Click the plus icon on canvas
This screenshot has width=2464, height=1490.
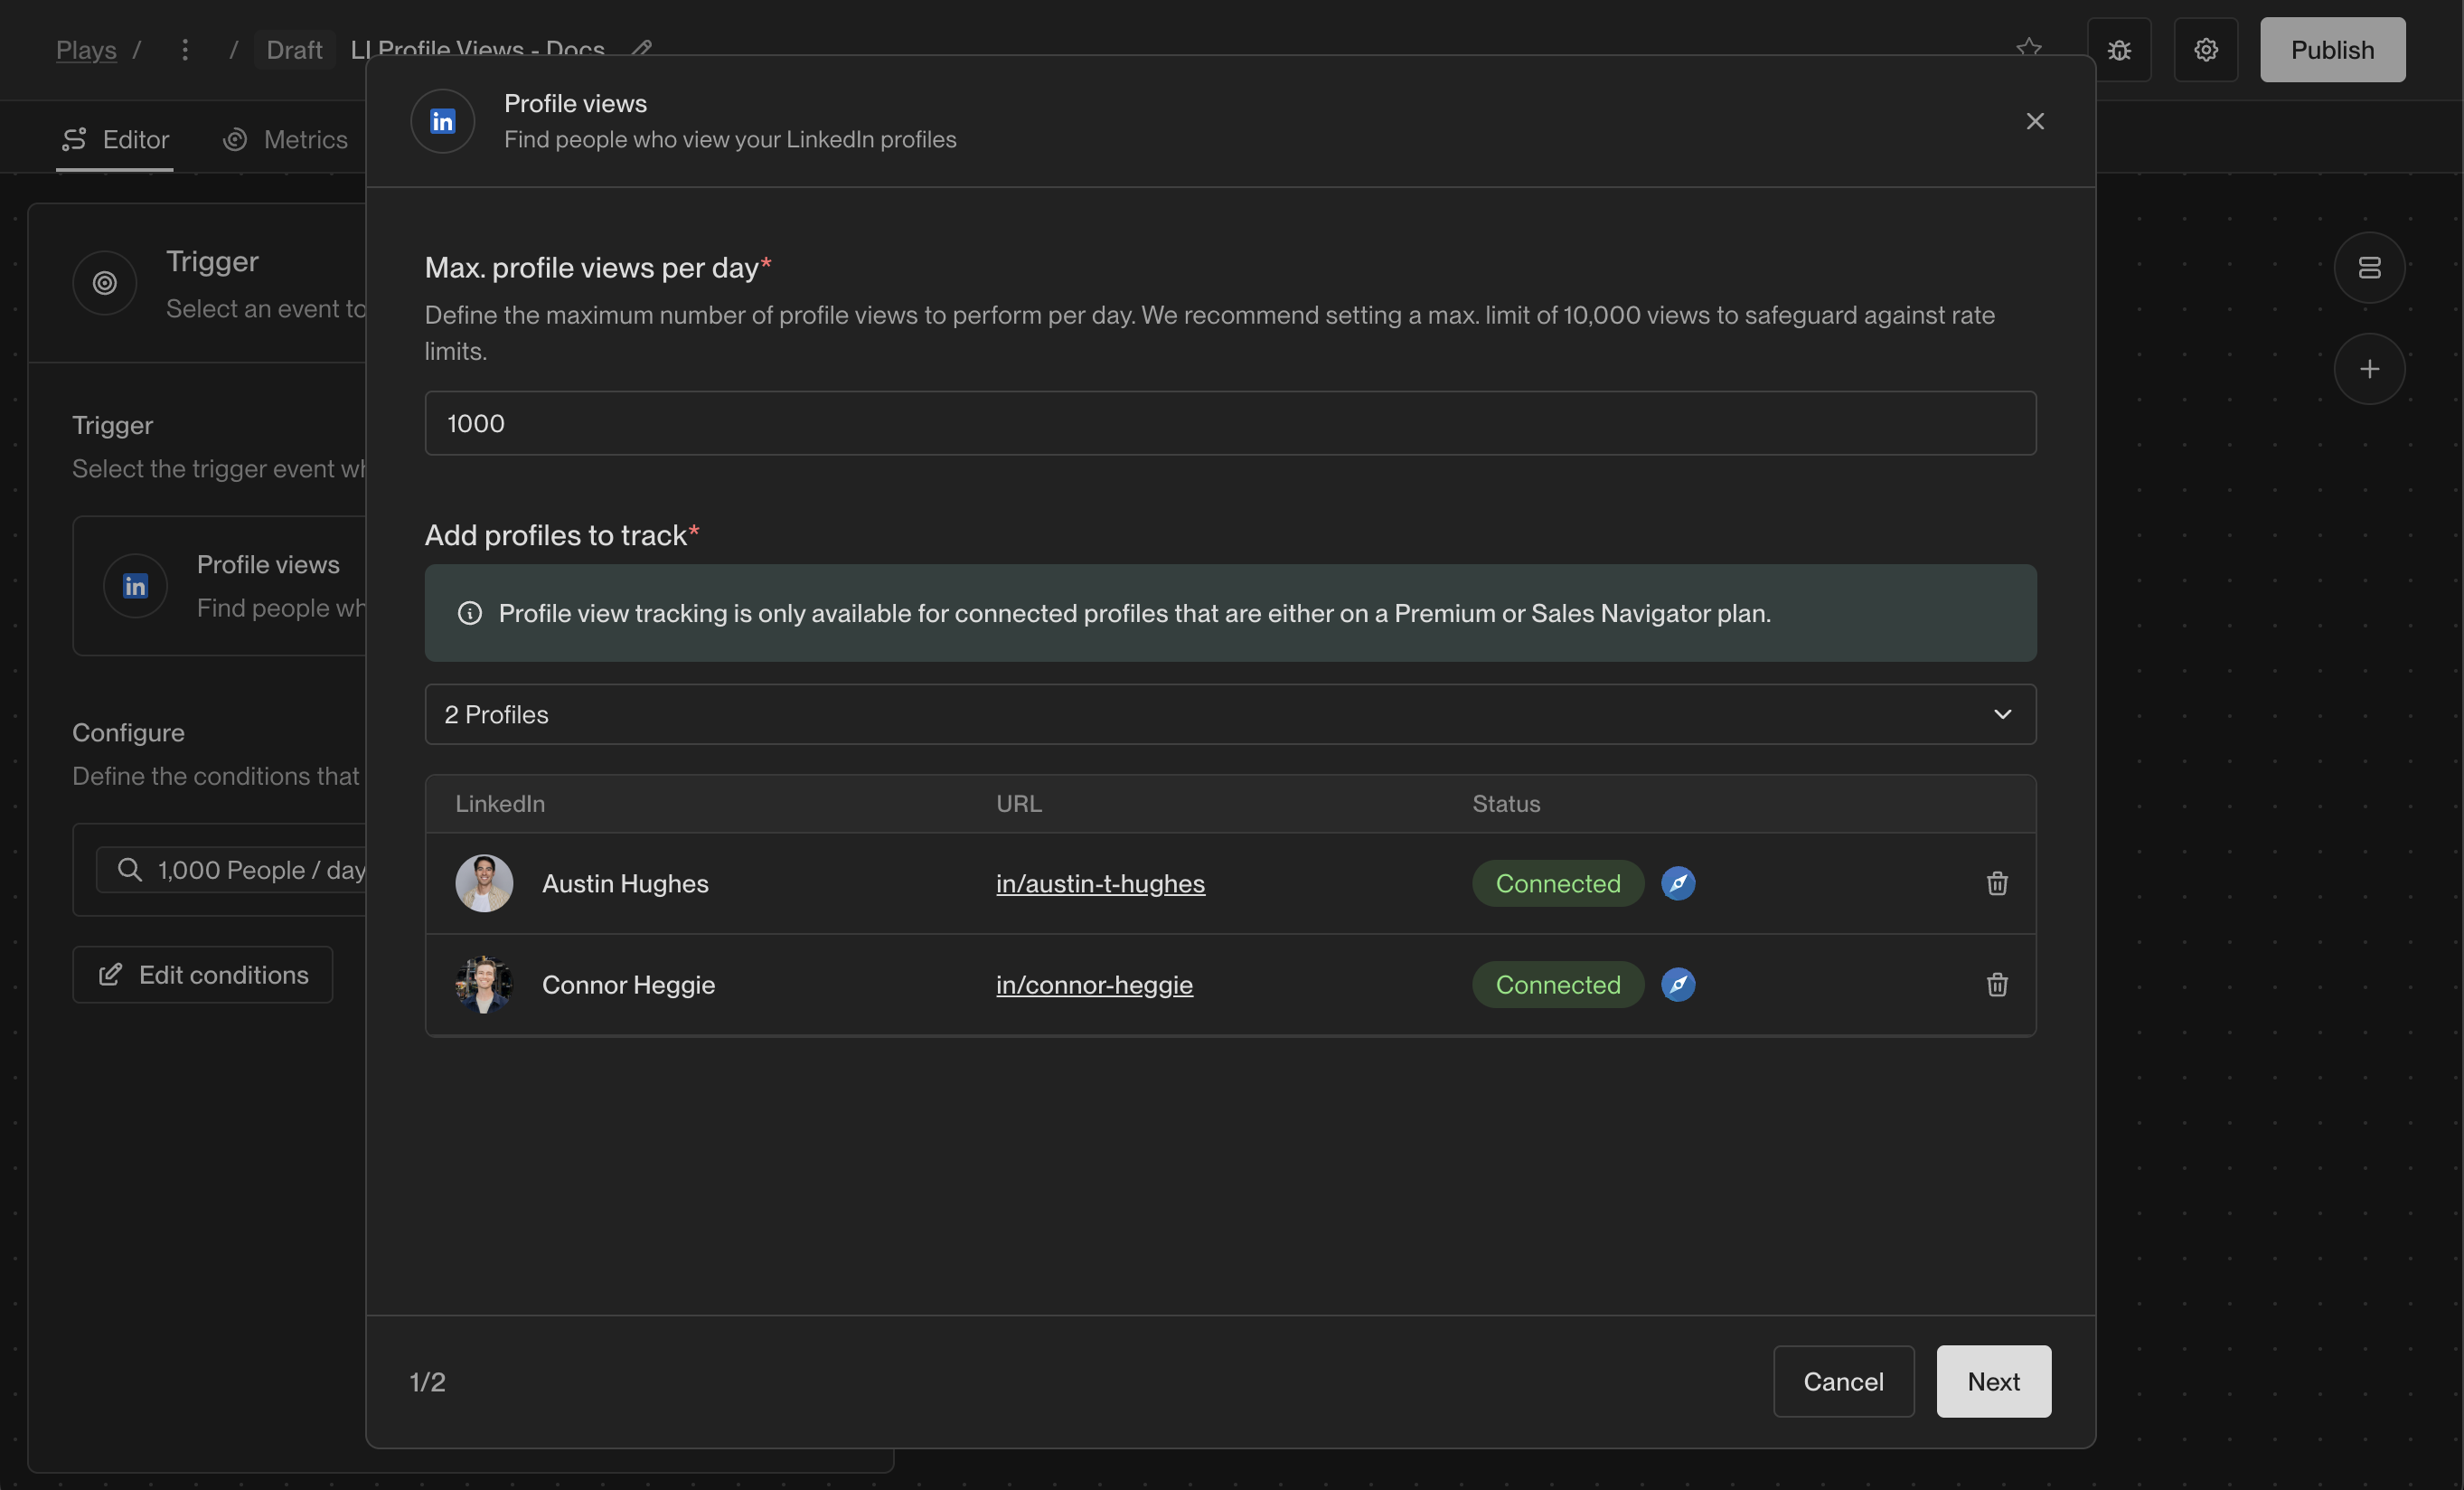2368,369
